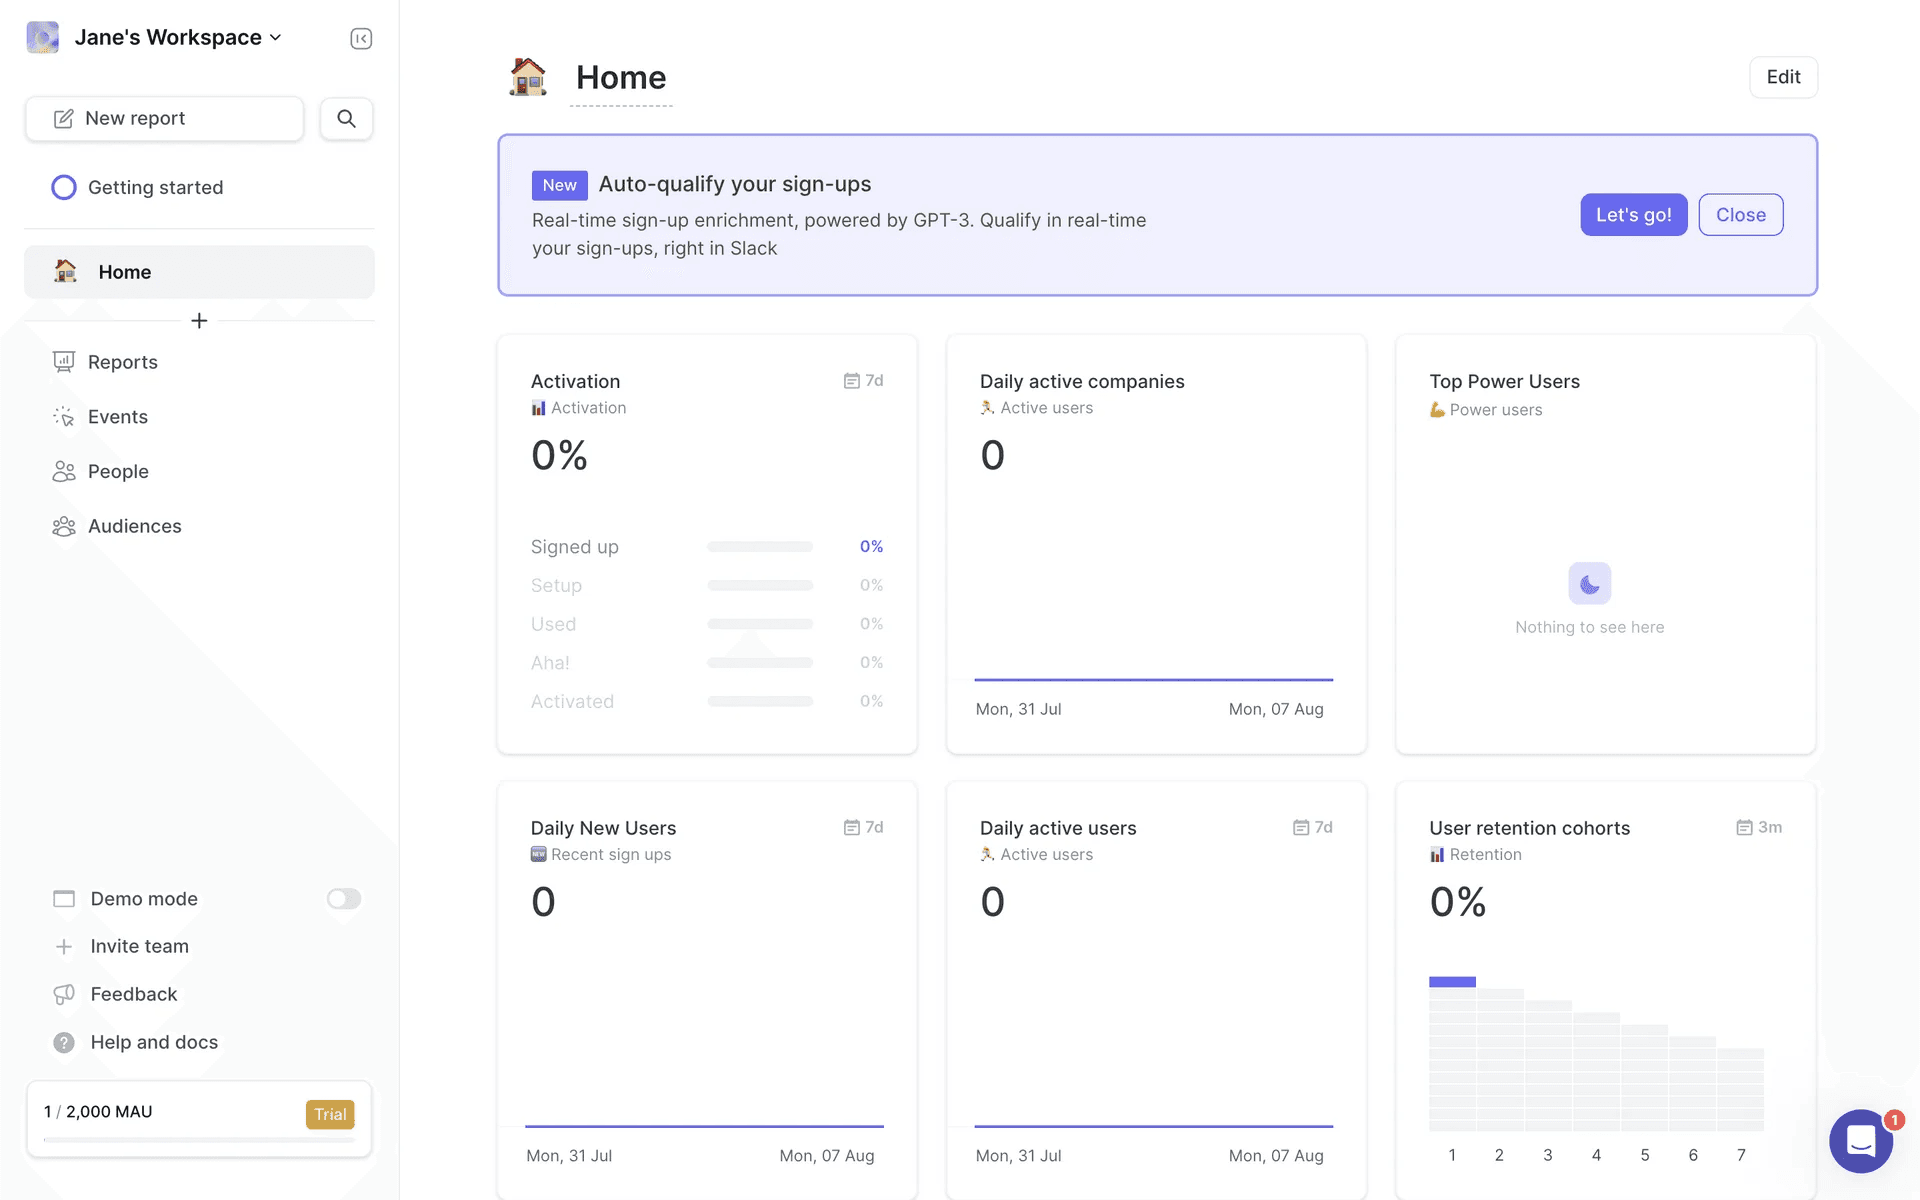Open Daily New Users 7d range selector
The height and width of the screenshot is (1200, 1920).
tap(864, 828)
